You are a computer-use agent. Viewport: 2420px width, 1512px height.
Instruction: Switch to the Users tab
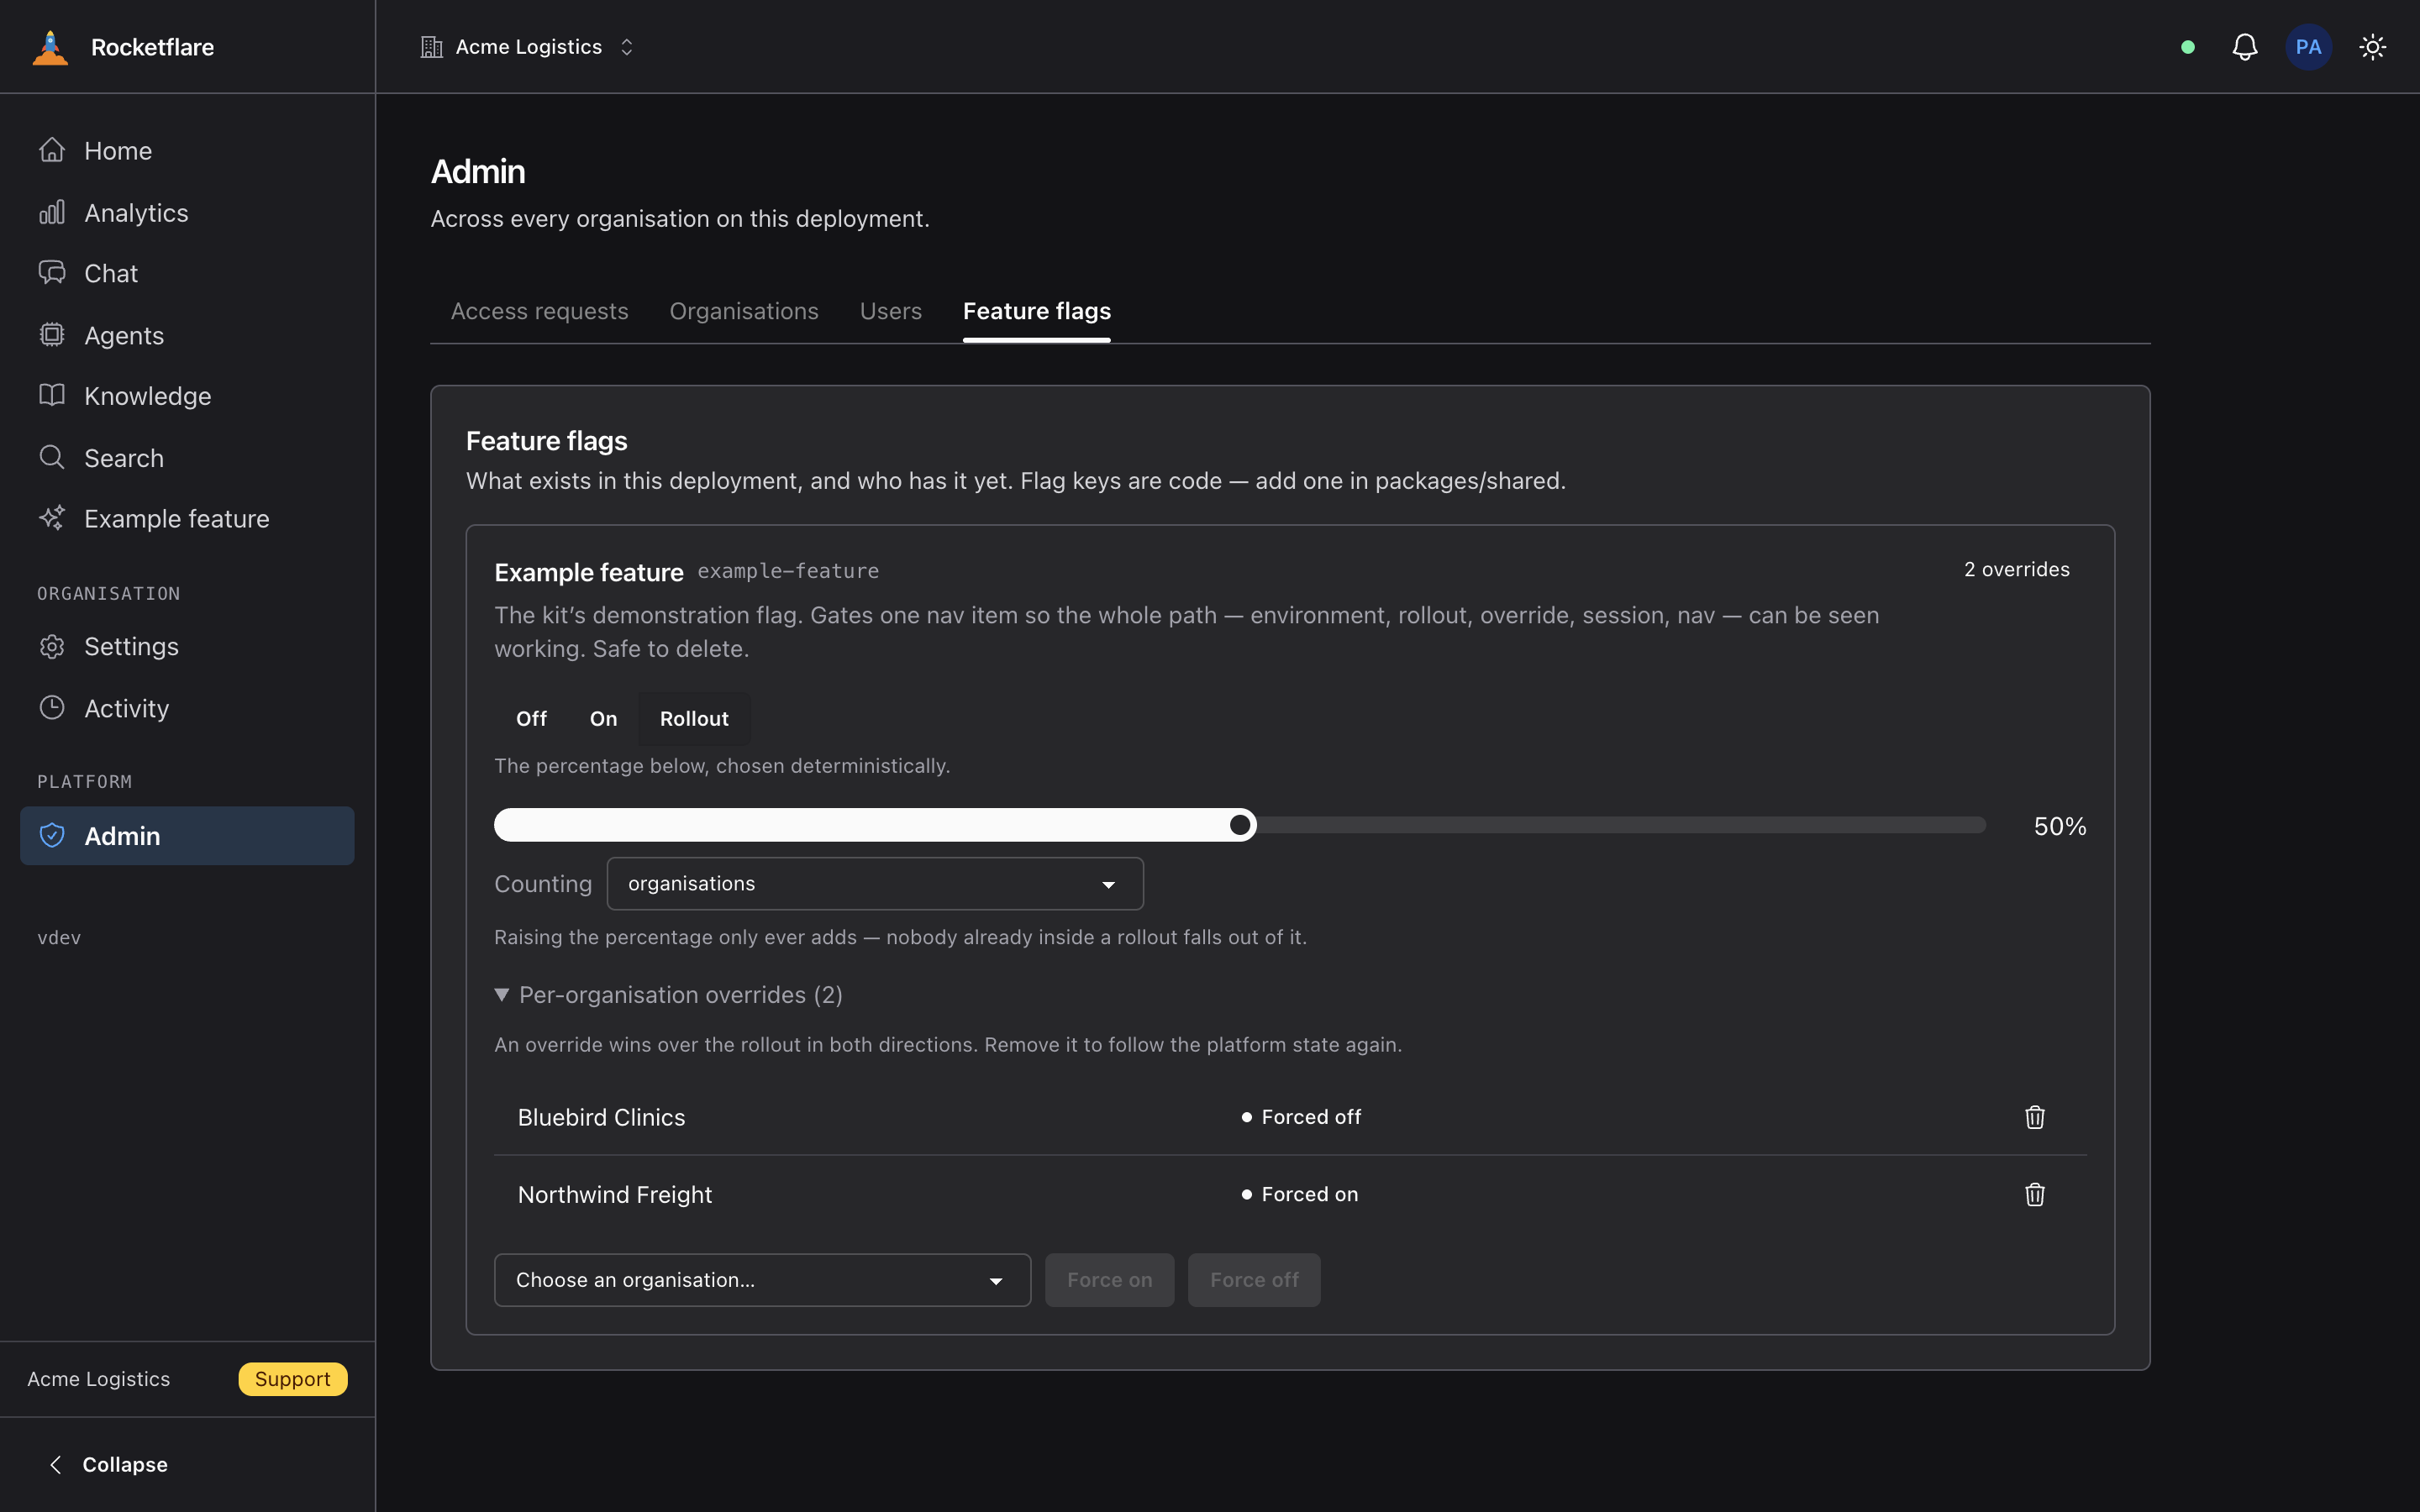tap(891, 311)
